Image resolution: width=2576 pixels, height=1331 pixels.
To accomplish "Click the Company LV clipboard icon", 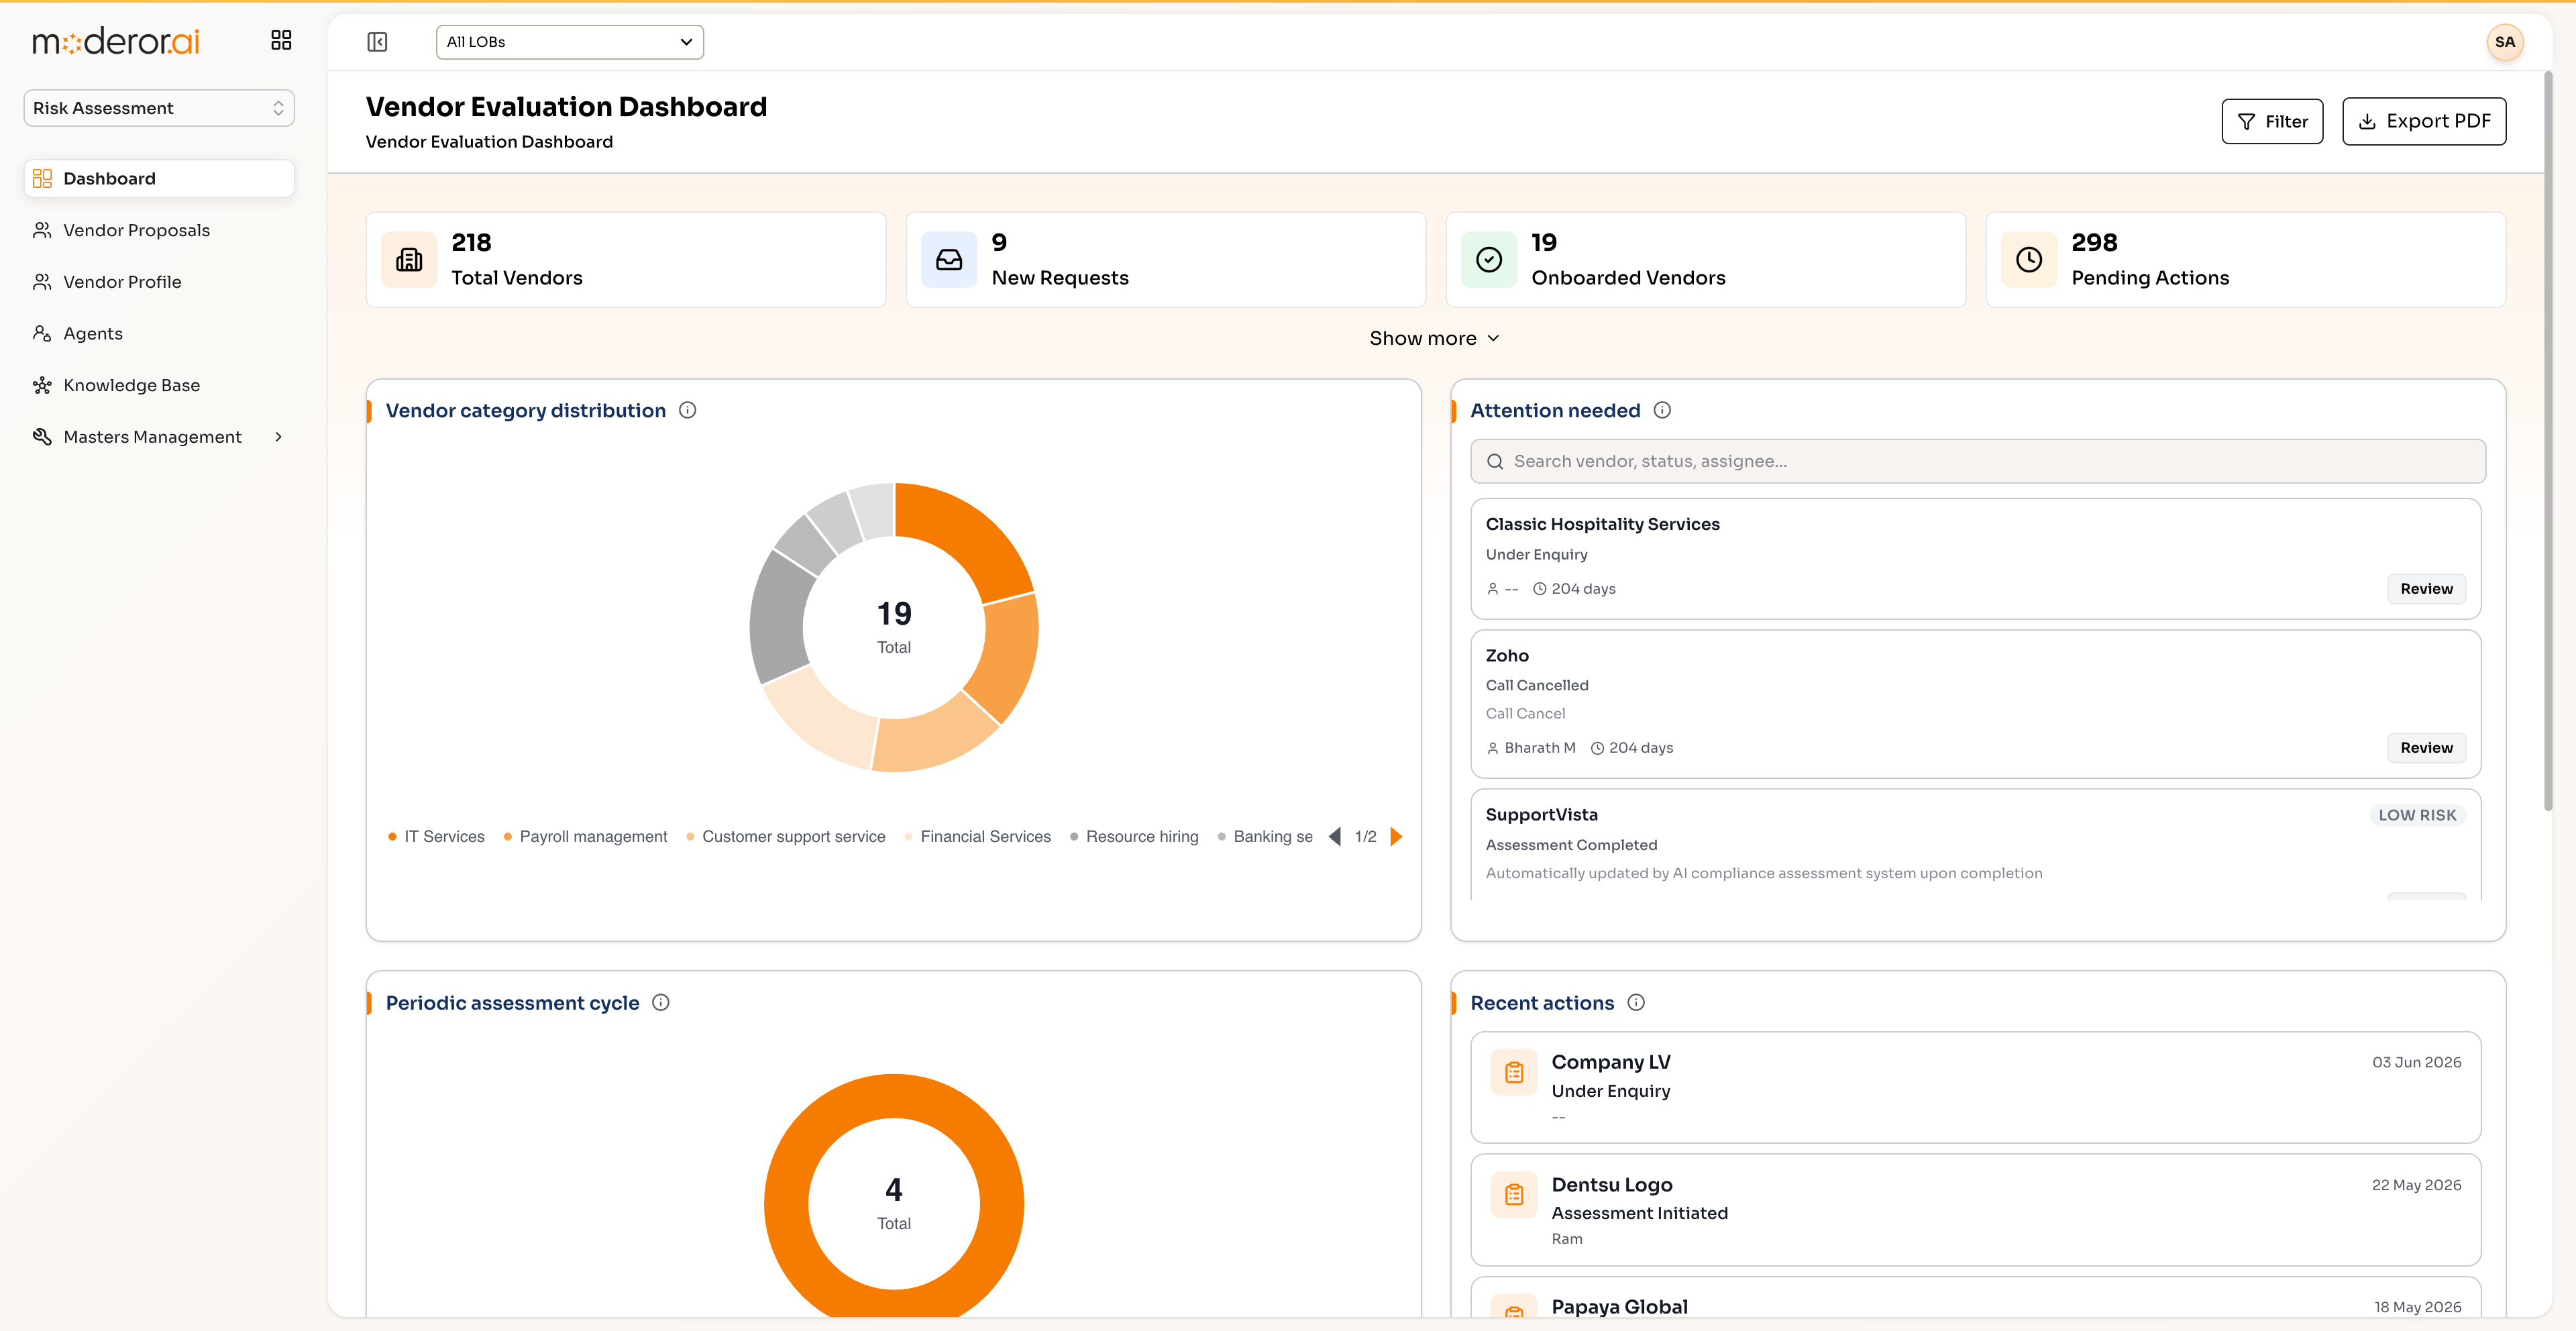I will pos(1514,1072).
